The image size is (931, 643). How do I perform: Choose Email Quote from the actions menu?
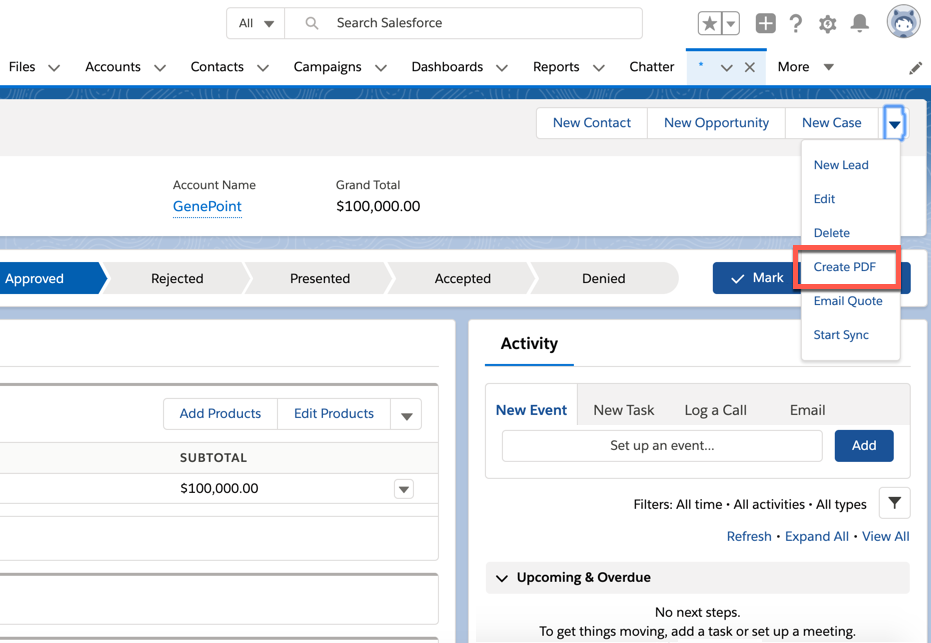848,301
